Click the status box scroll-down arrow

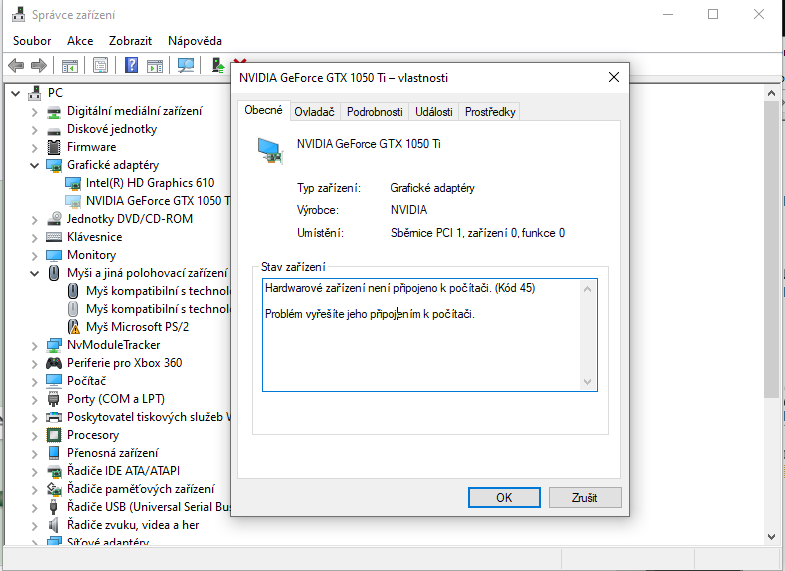coord(588,382)
